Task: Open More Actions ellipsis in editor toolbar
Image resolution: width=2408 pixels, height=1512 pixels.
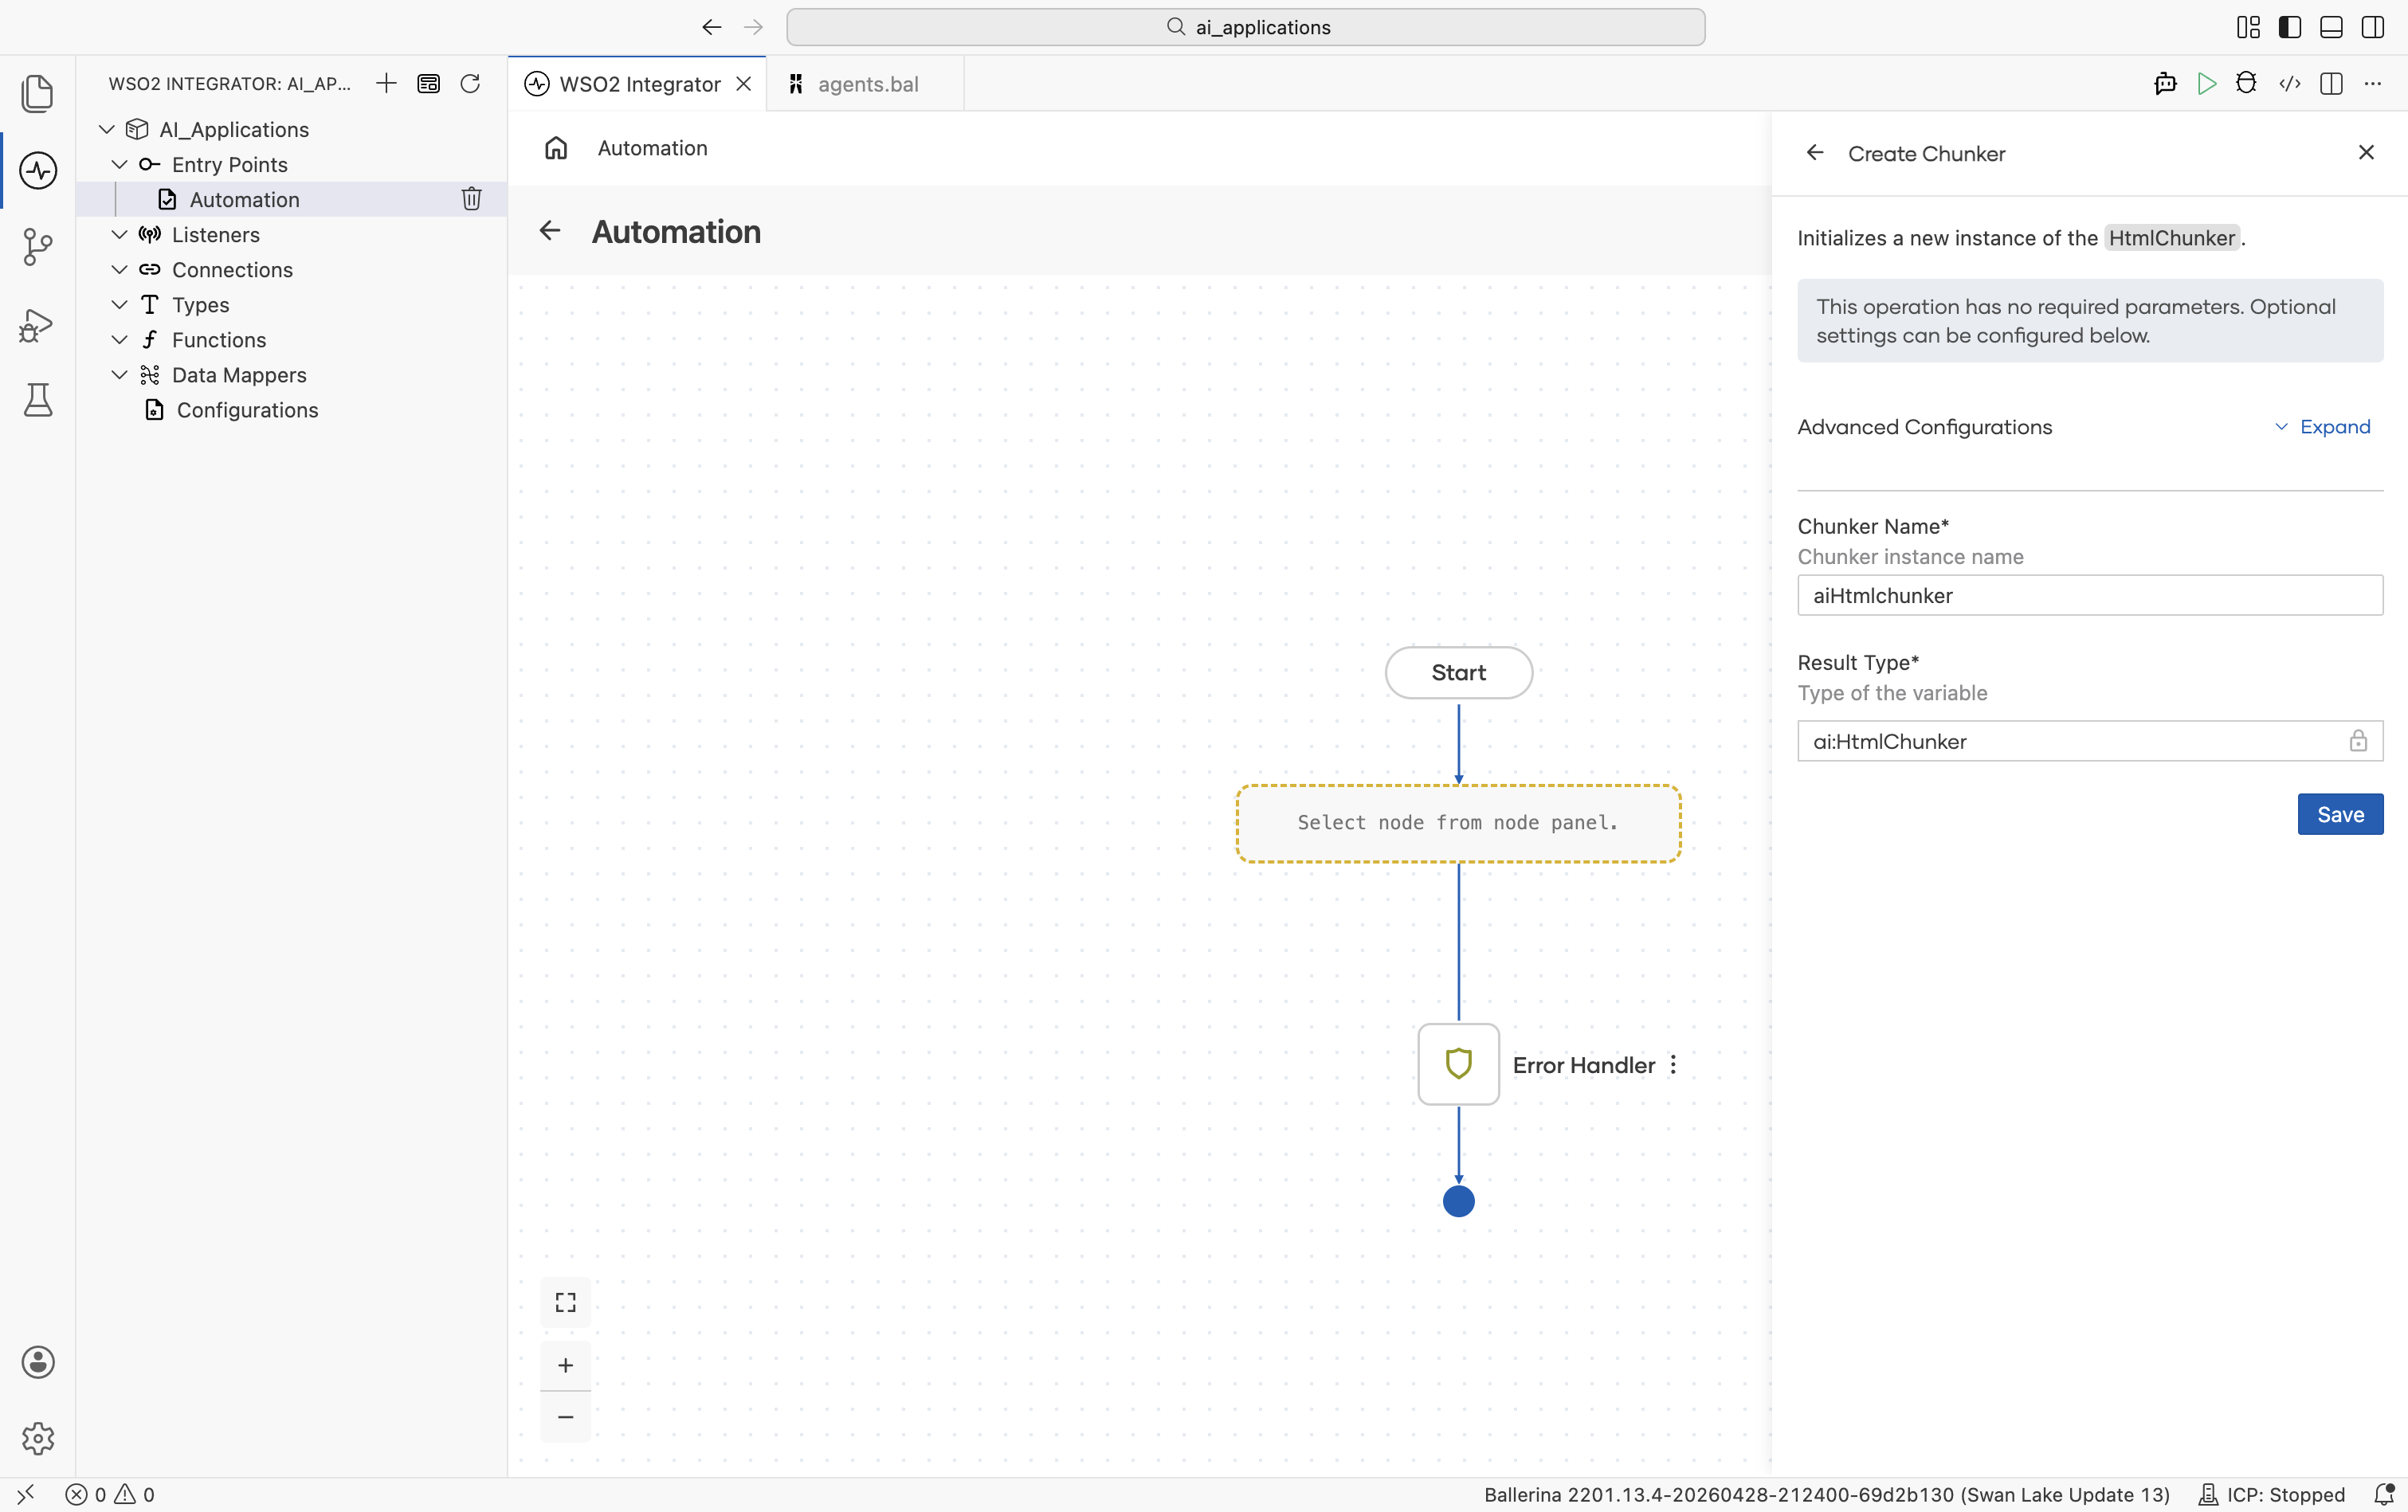Action: (x=2373, y=84)
